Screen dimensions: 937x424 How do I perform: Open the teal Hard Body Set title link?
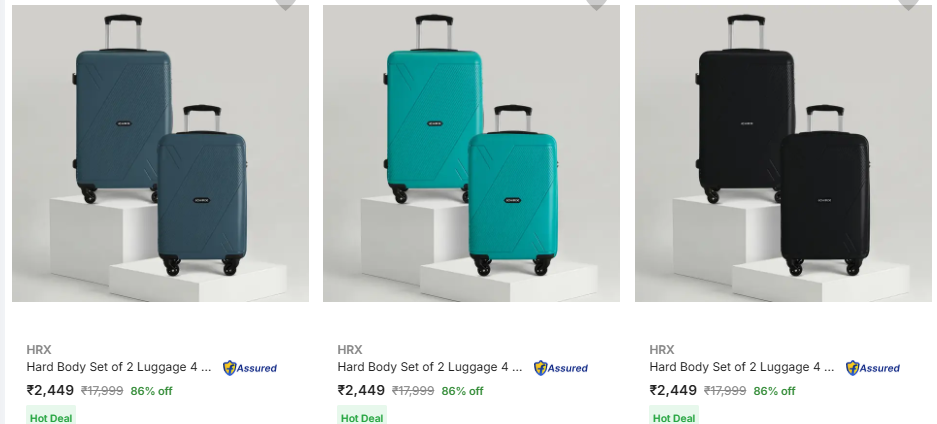tap(429, 367)
